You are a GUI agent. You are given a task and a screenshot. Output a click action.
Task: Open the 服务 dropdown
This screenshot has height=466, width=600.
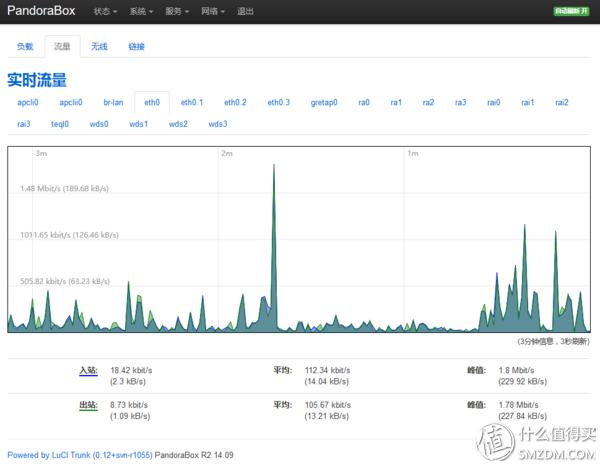tap(177, 11)
